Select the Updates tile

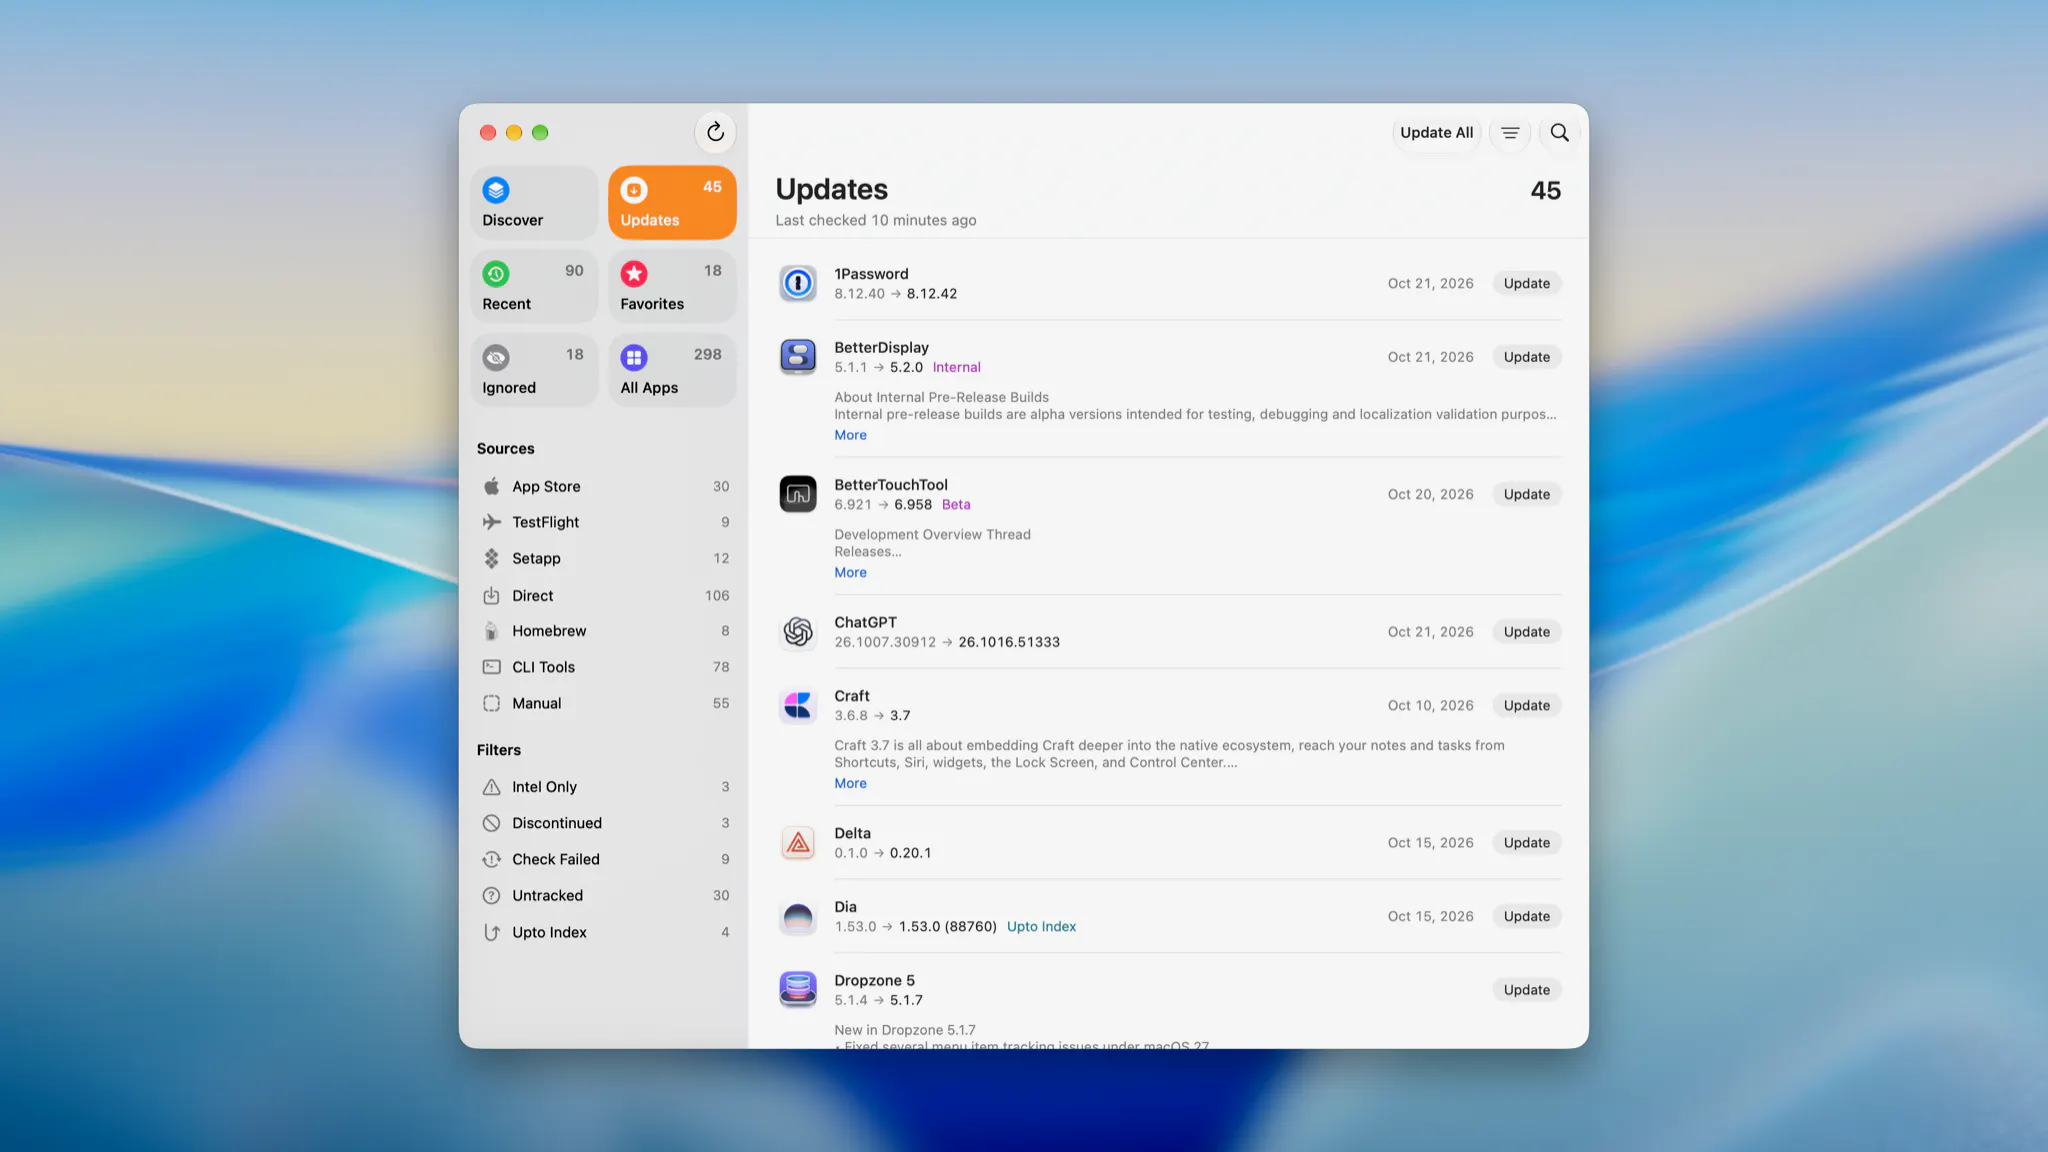[672, 203]
